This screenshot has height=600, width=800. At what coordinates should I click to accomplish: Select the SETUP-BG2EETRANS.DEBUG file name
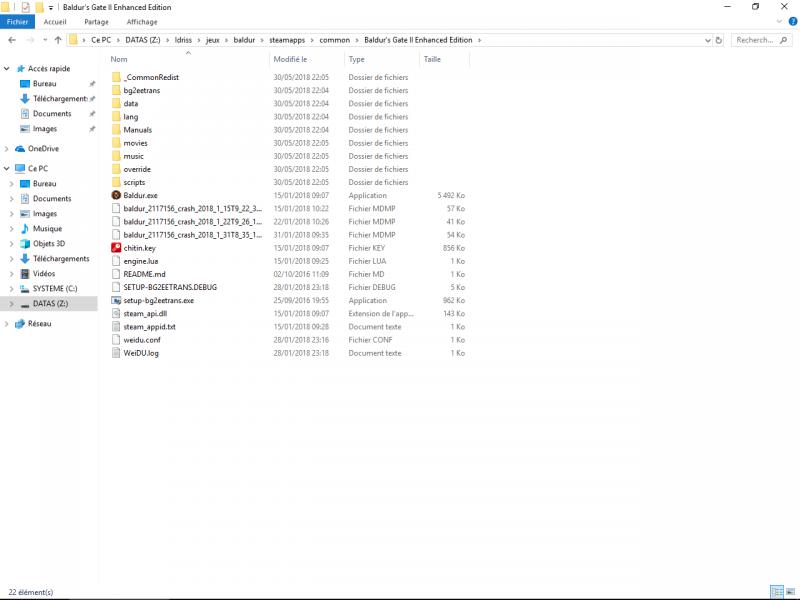coord(170,287)
